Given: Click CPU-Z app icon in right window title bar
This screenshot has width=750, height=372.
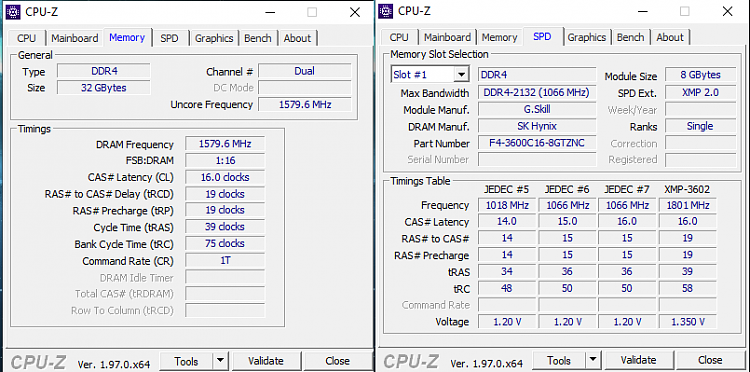Looking at the screenshot, I should click(386, 11).
